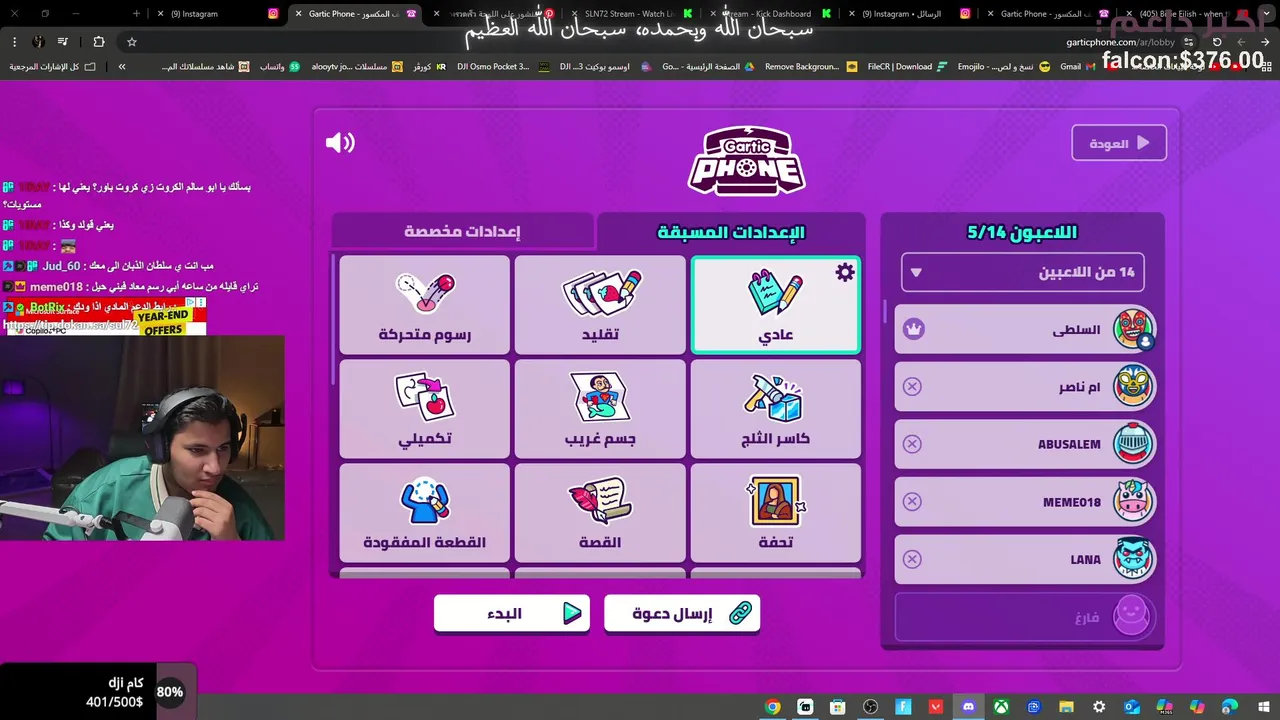The height and width of the screenshot is (720, 1280).
Task: Open a new browser tab with plus
Action: (137, 14)
